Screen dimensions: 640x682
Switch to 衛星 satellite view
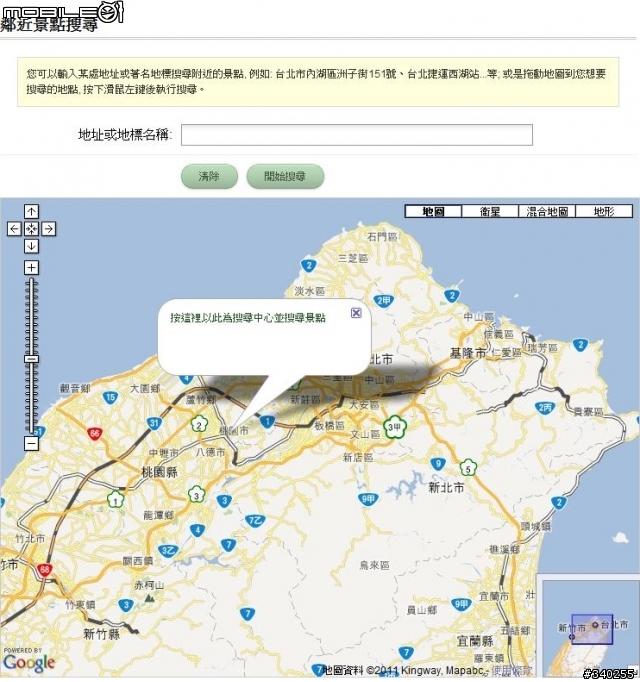tap(490, 211)
